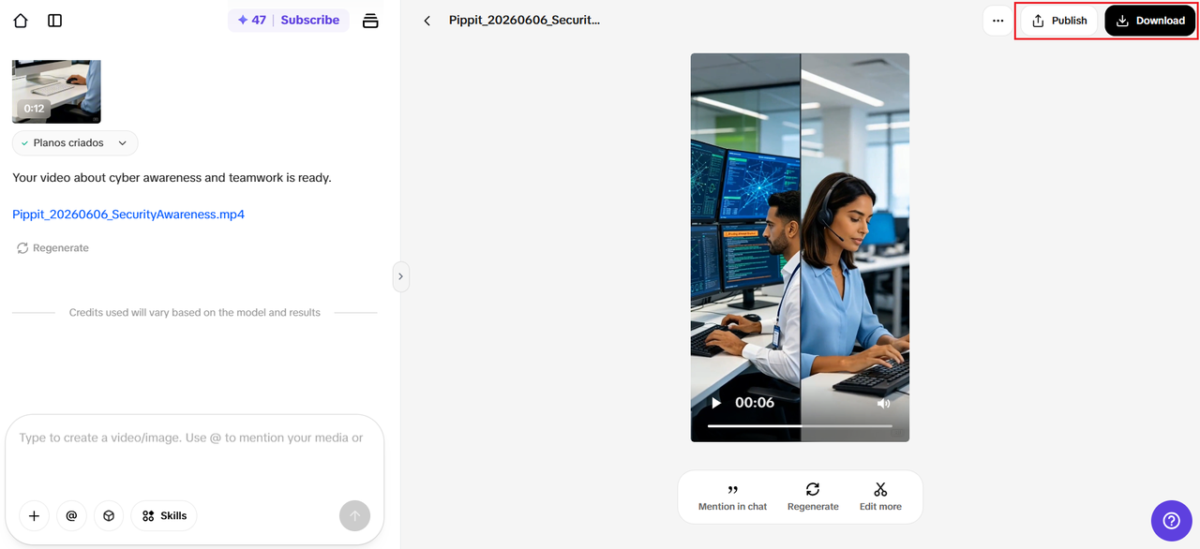Click the Publish button
Viewport: 1200px width, 549px height.
(1059, 20)
